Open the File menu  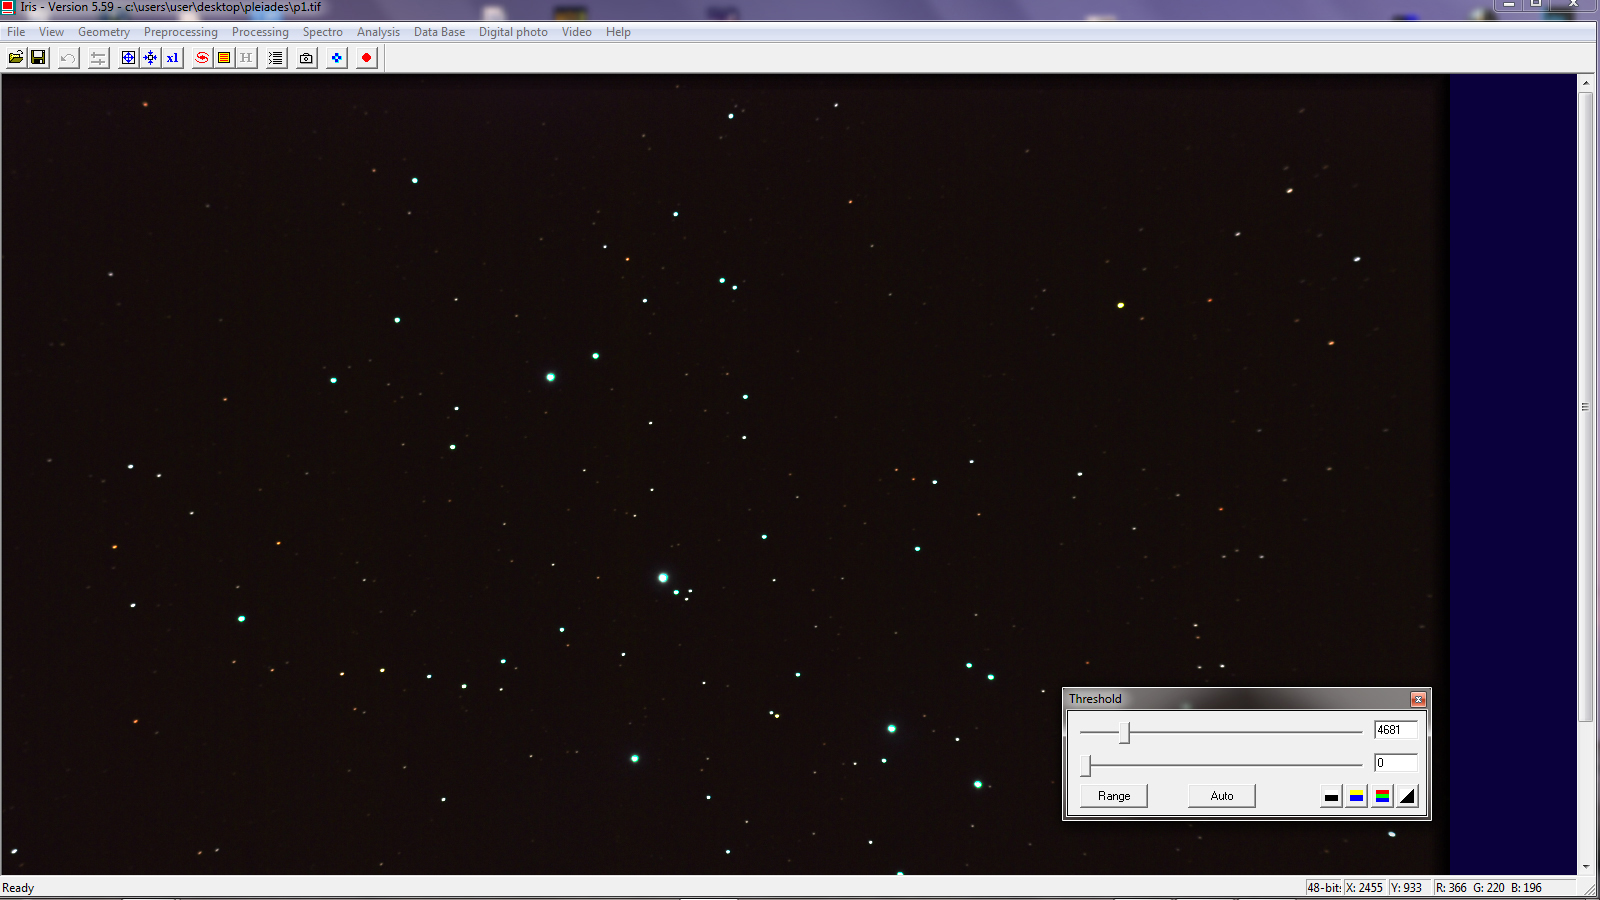16,32
